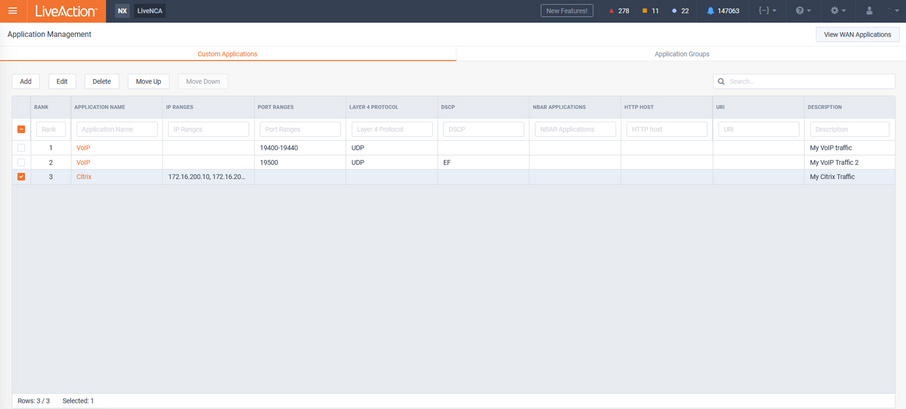Click the IP Ranges filter field

point(209,129)
